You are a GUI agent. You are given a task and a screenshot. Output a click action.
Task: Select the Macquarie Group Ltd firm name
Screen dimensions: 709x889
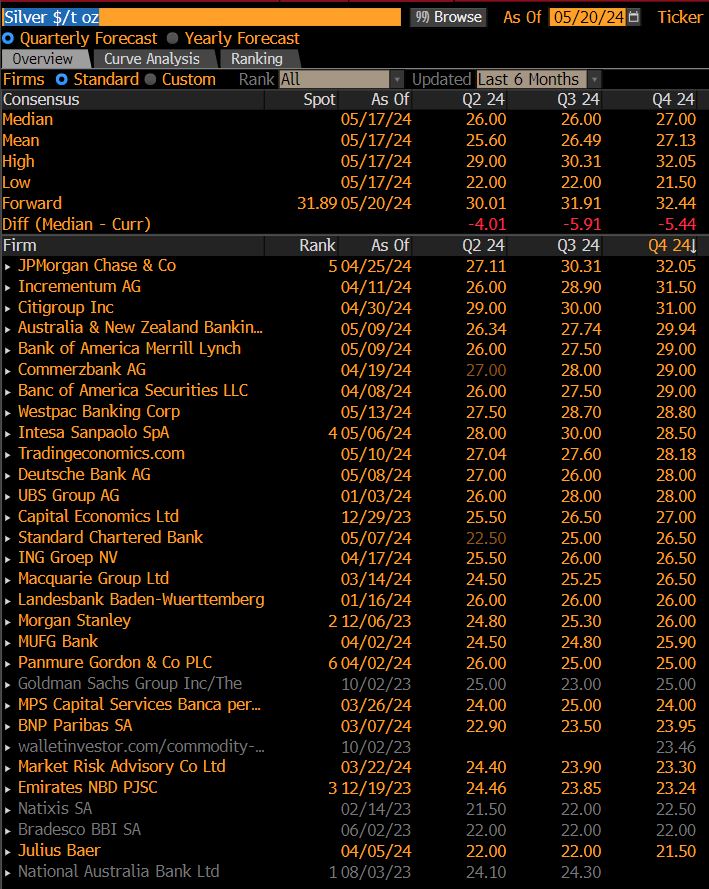coord(94,579)
